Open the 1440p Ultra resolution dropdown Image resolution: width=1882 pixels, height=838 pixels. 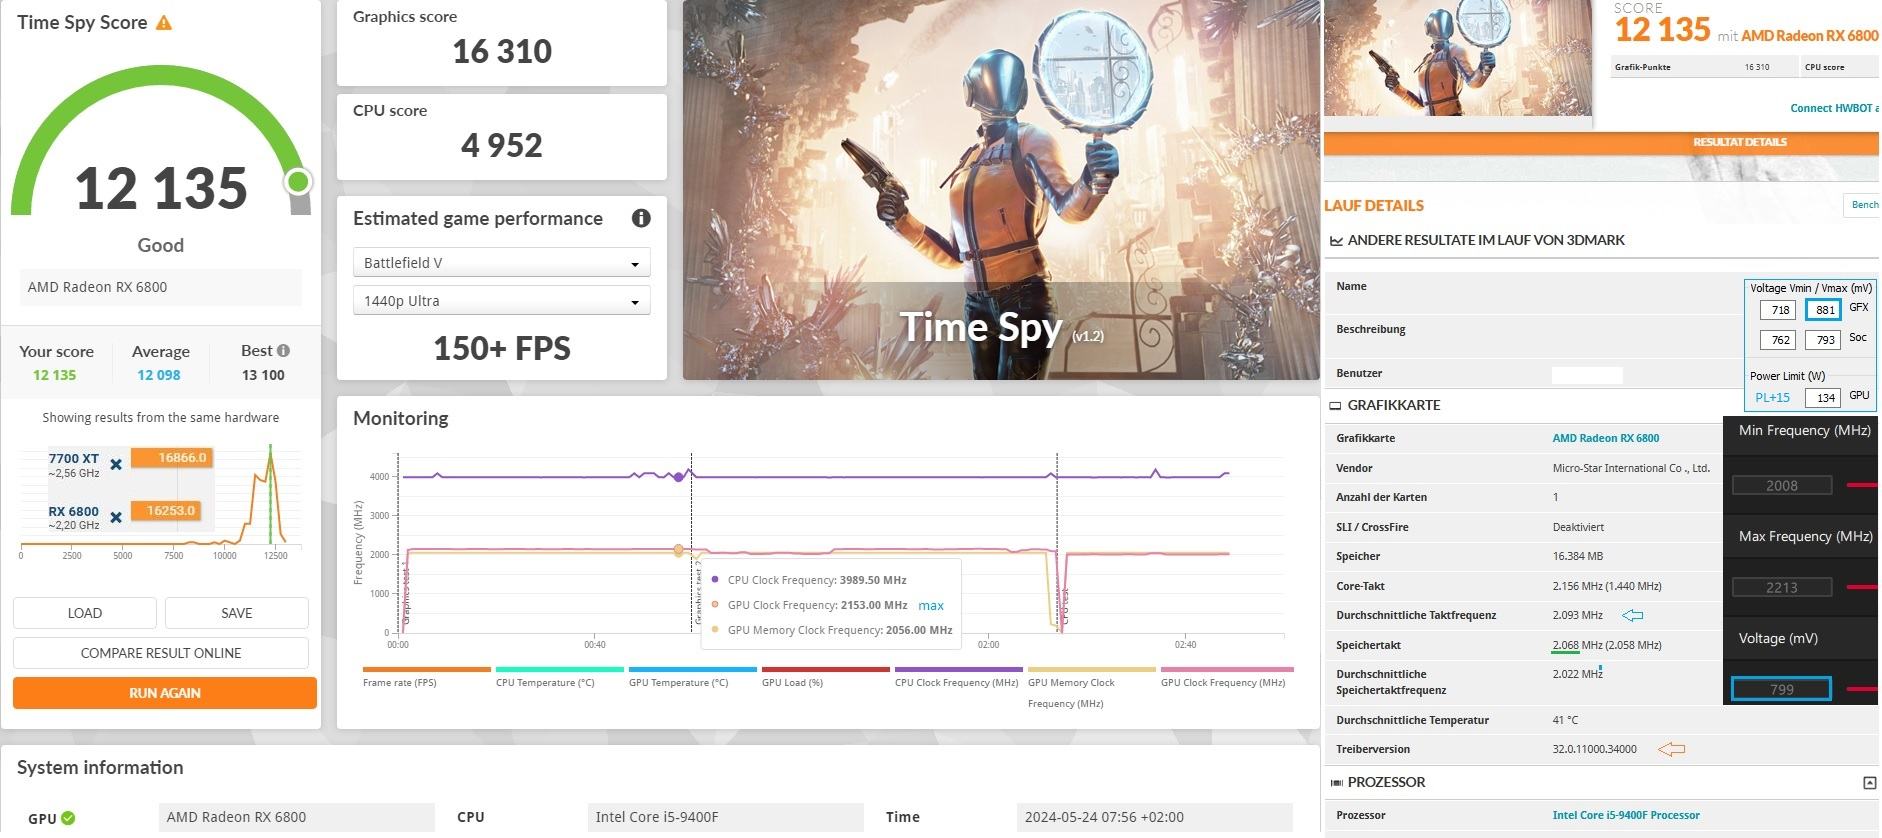coord(502,301)
